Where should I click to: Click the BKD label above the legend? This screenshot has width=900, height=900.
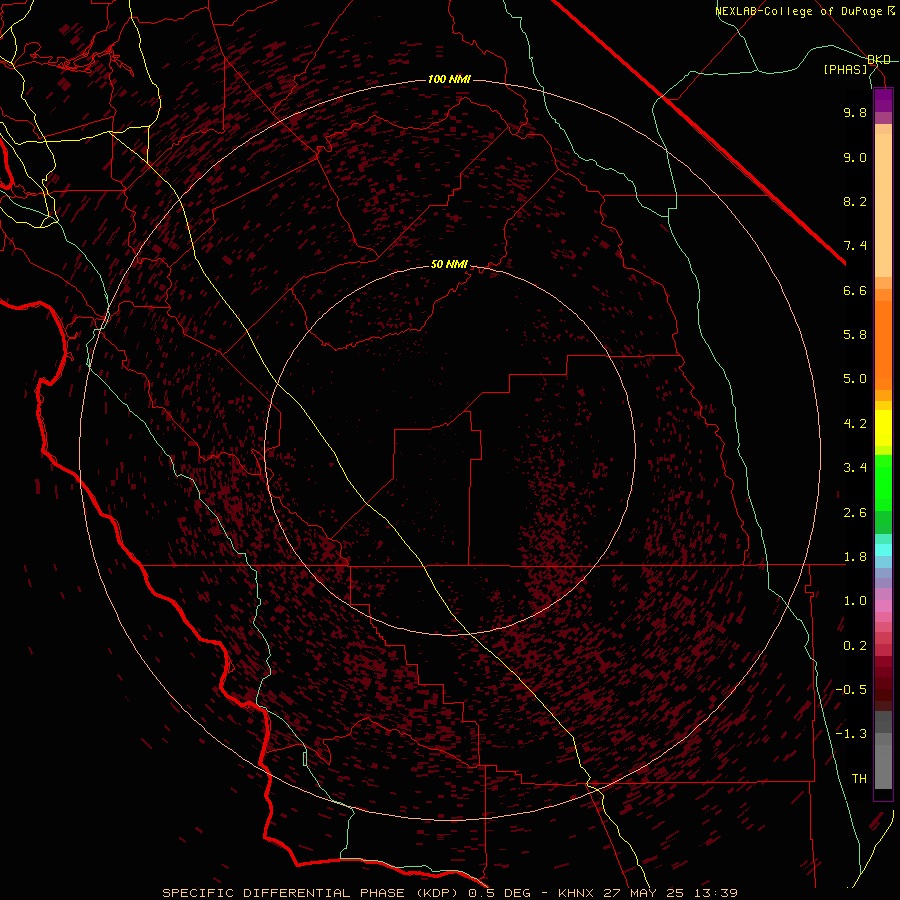coord(879,60)
